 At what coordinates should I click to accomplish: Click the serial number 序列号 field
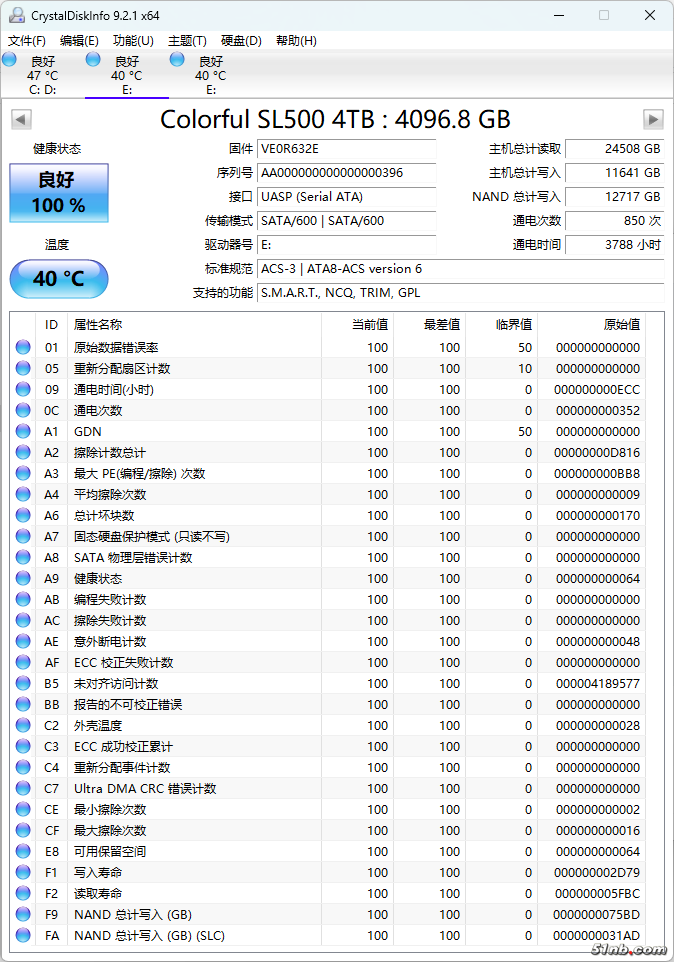347,173
